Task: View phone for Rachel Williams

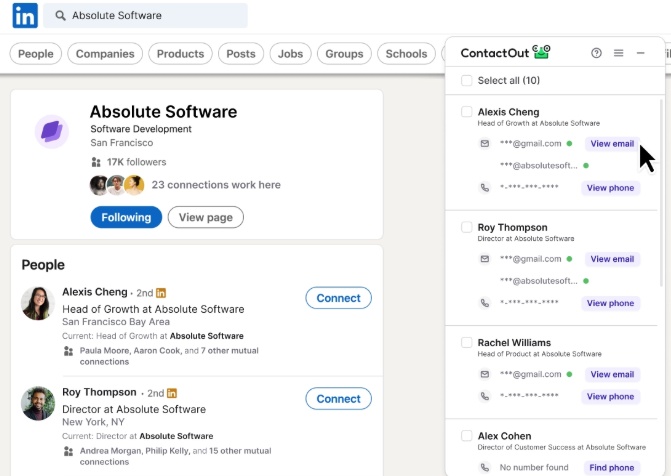Action: [x=611, y=396]
